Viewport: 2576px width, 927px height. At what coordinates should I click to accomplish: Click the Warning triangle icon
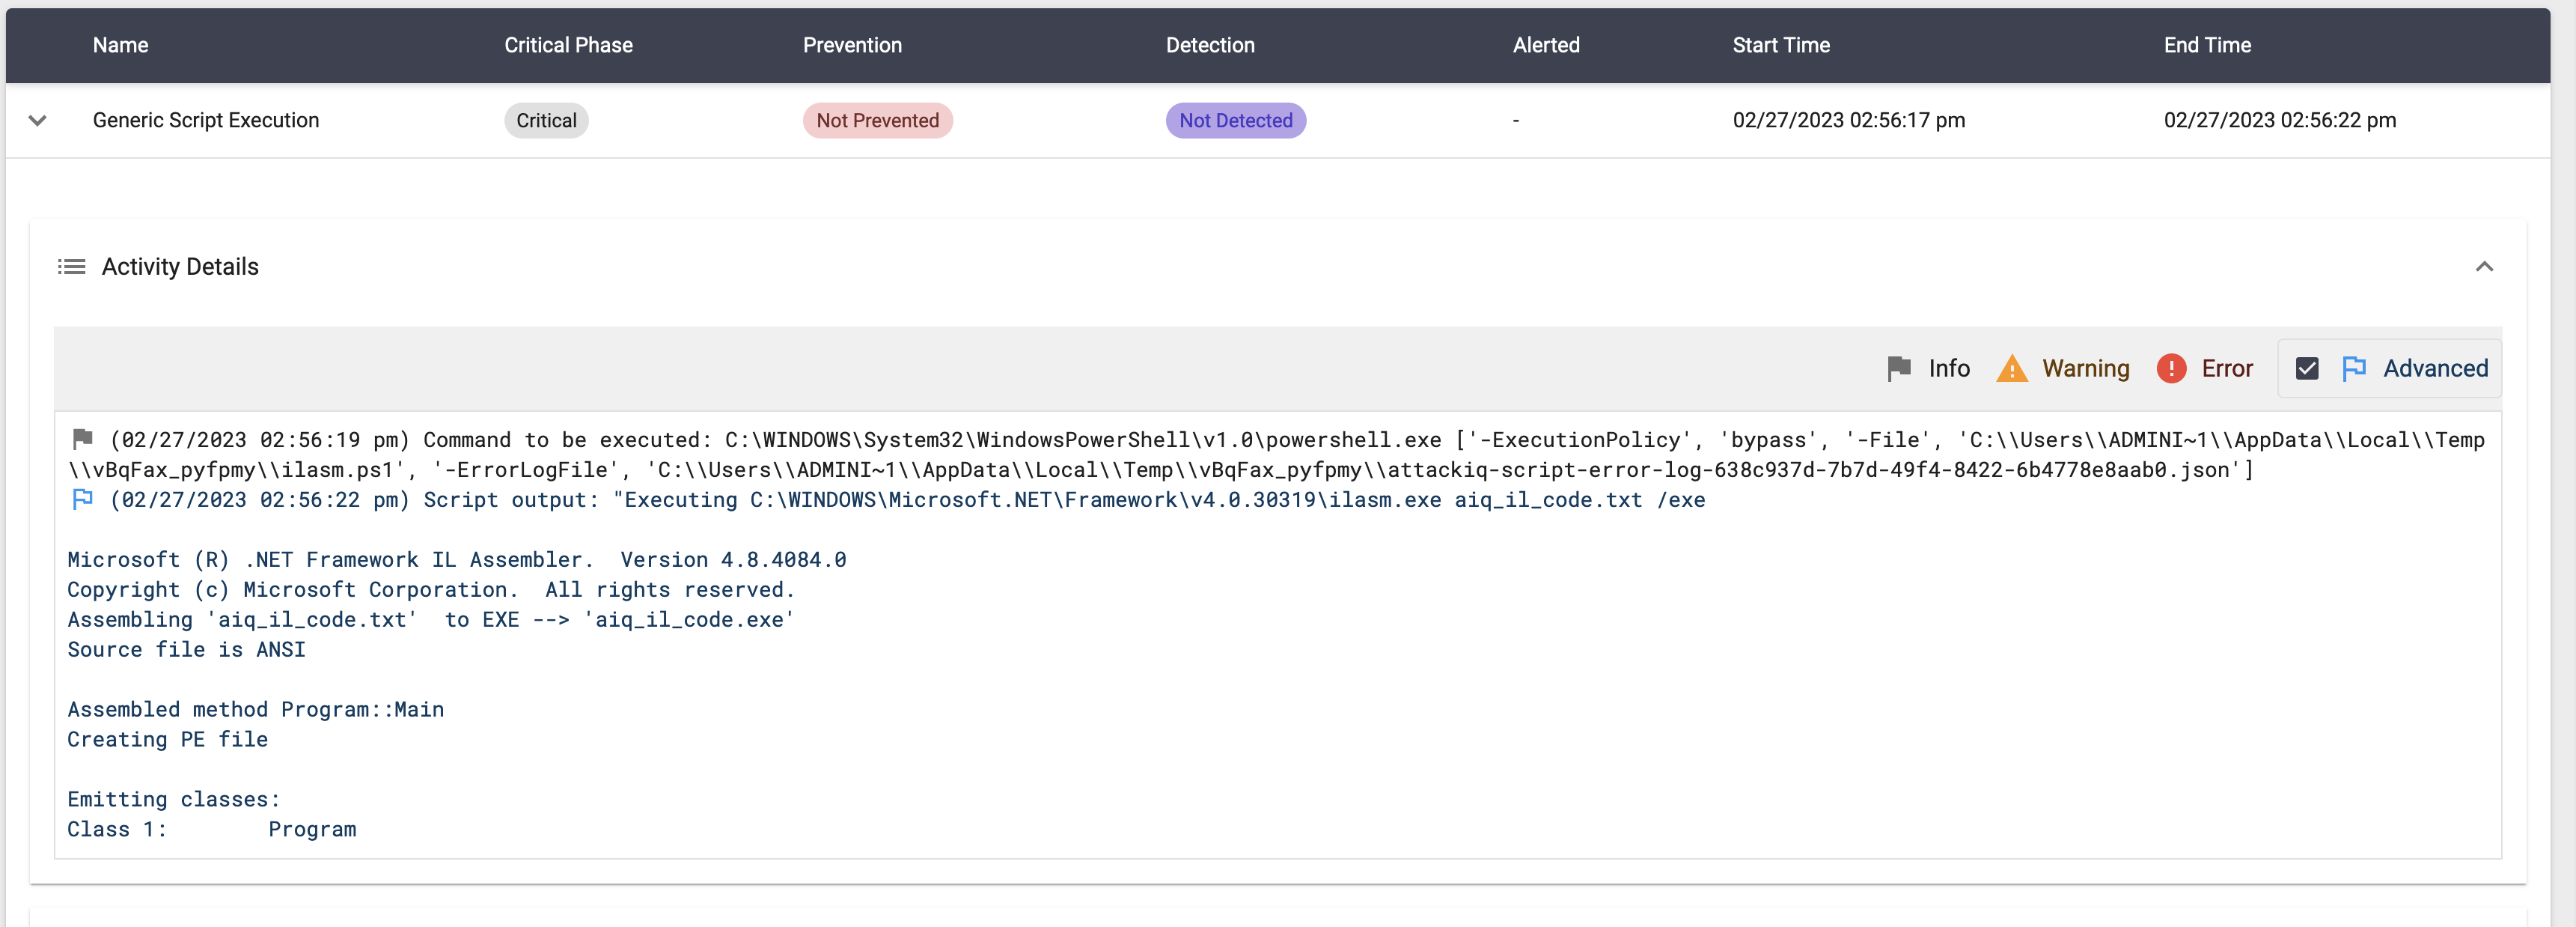tap(2011, 368)
